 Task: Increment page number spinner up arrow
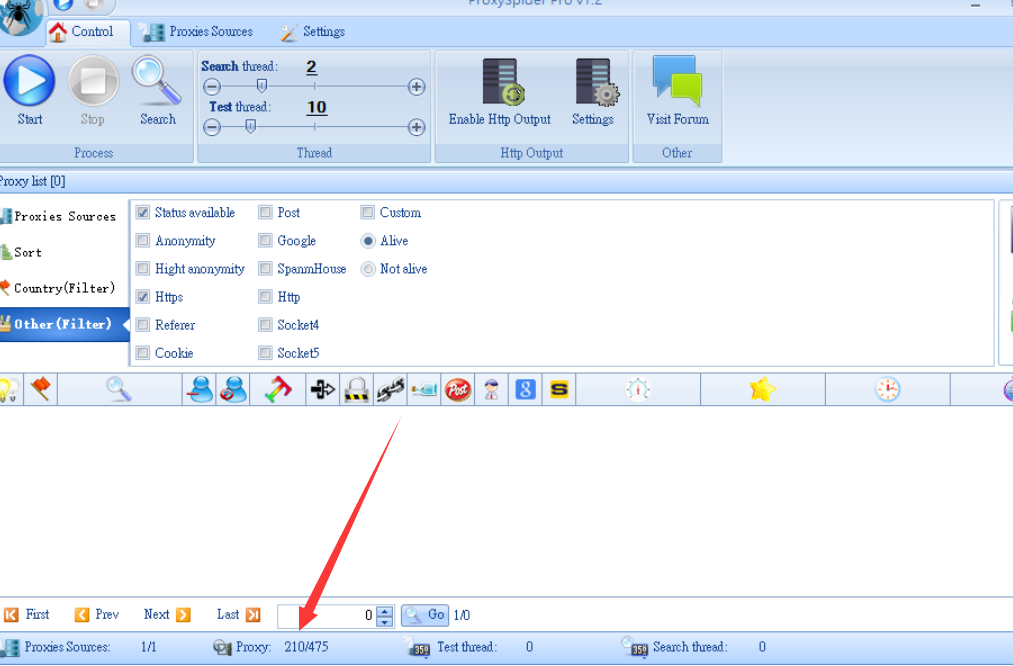385,611
